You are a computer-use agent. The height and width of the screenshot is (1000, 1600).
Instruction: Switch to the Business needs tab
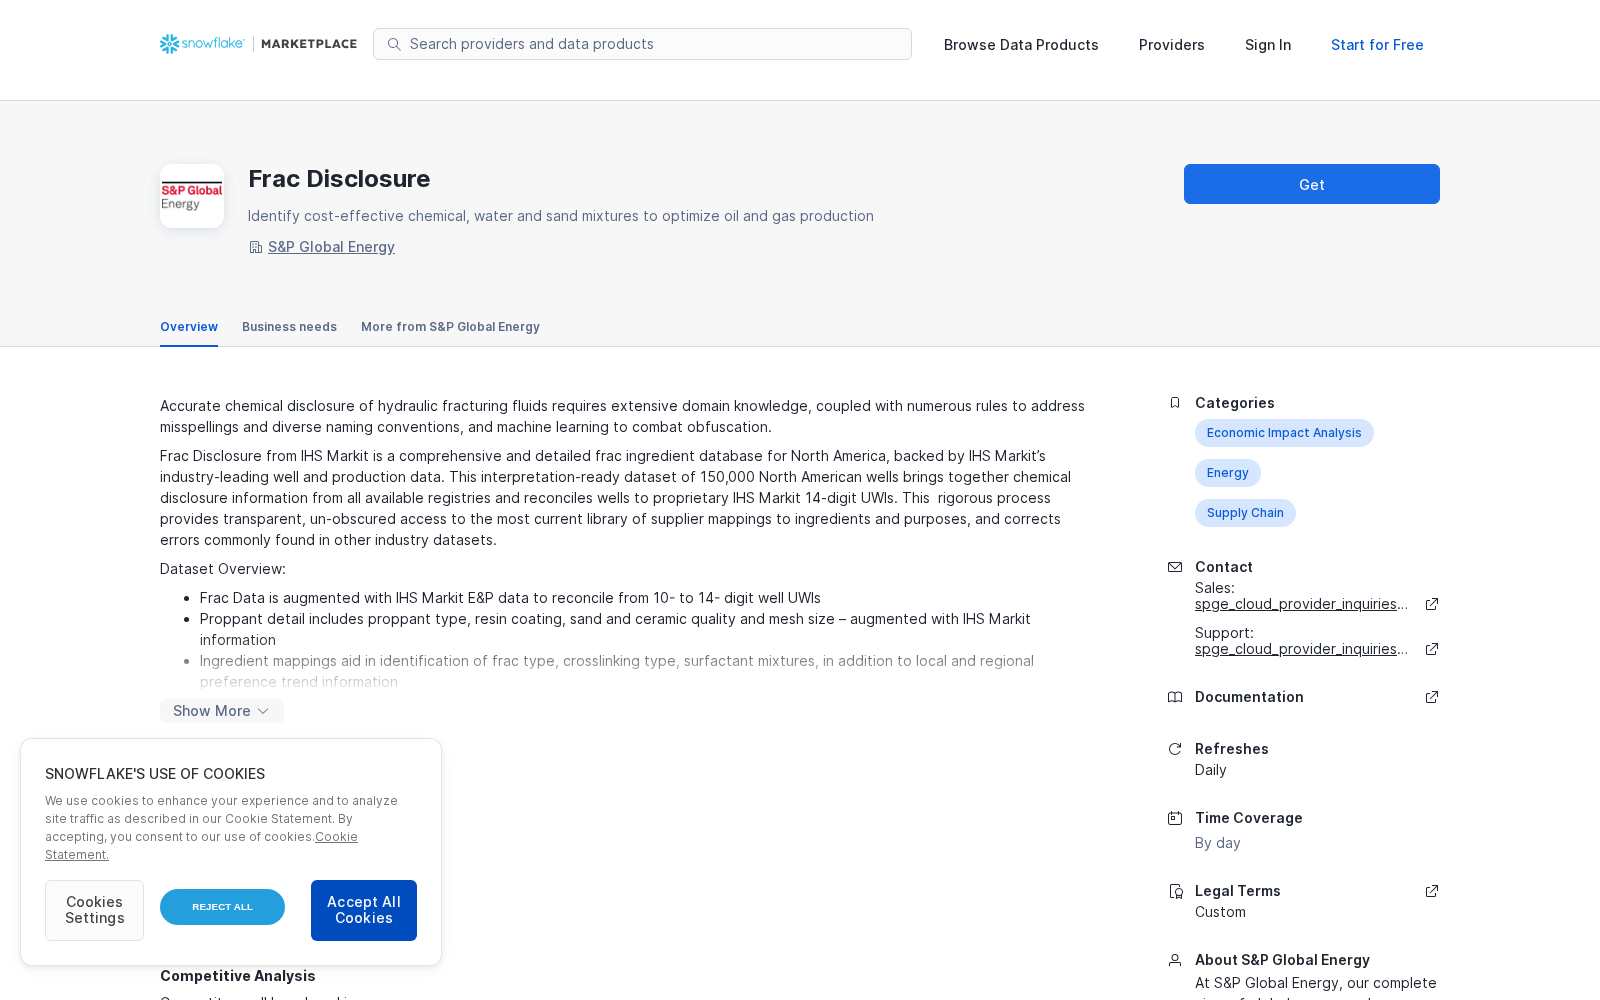click(x=289, y=327)
